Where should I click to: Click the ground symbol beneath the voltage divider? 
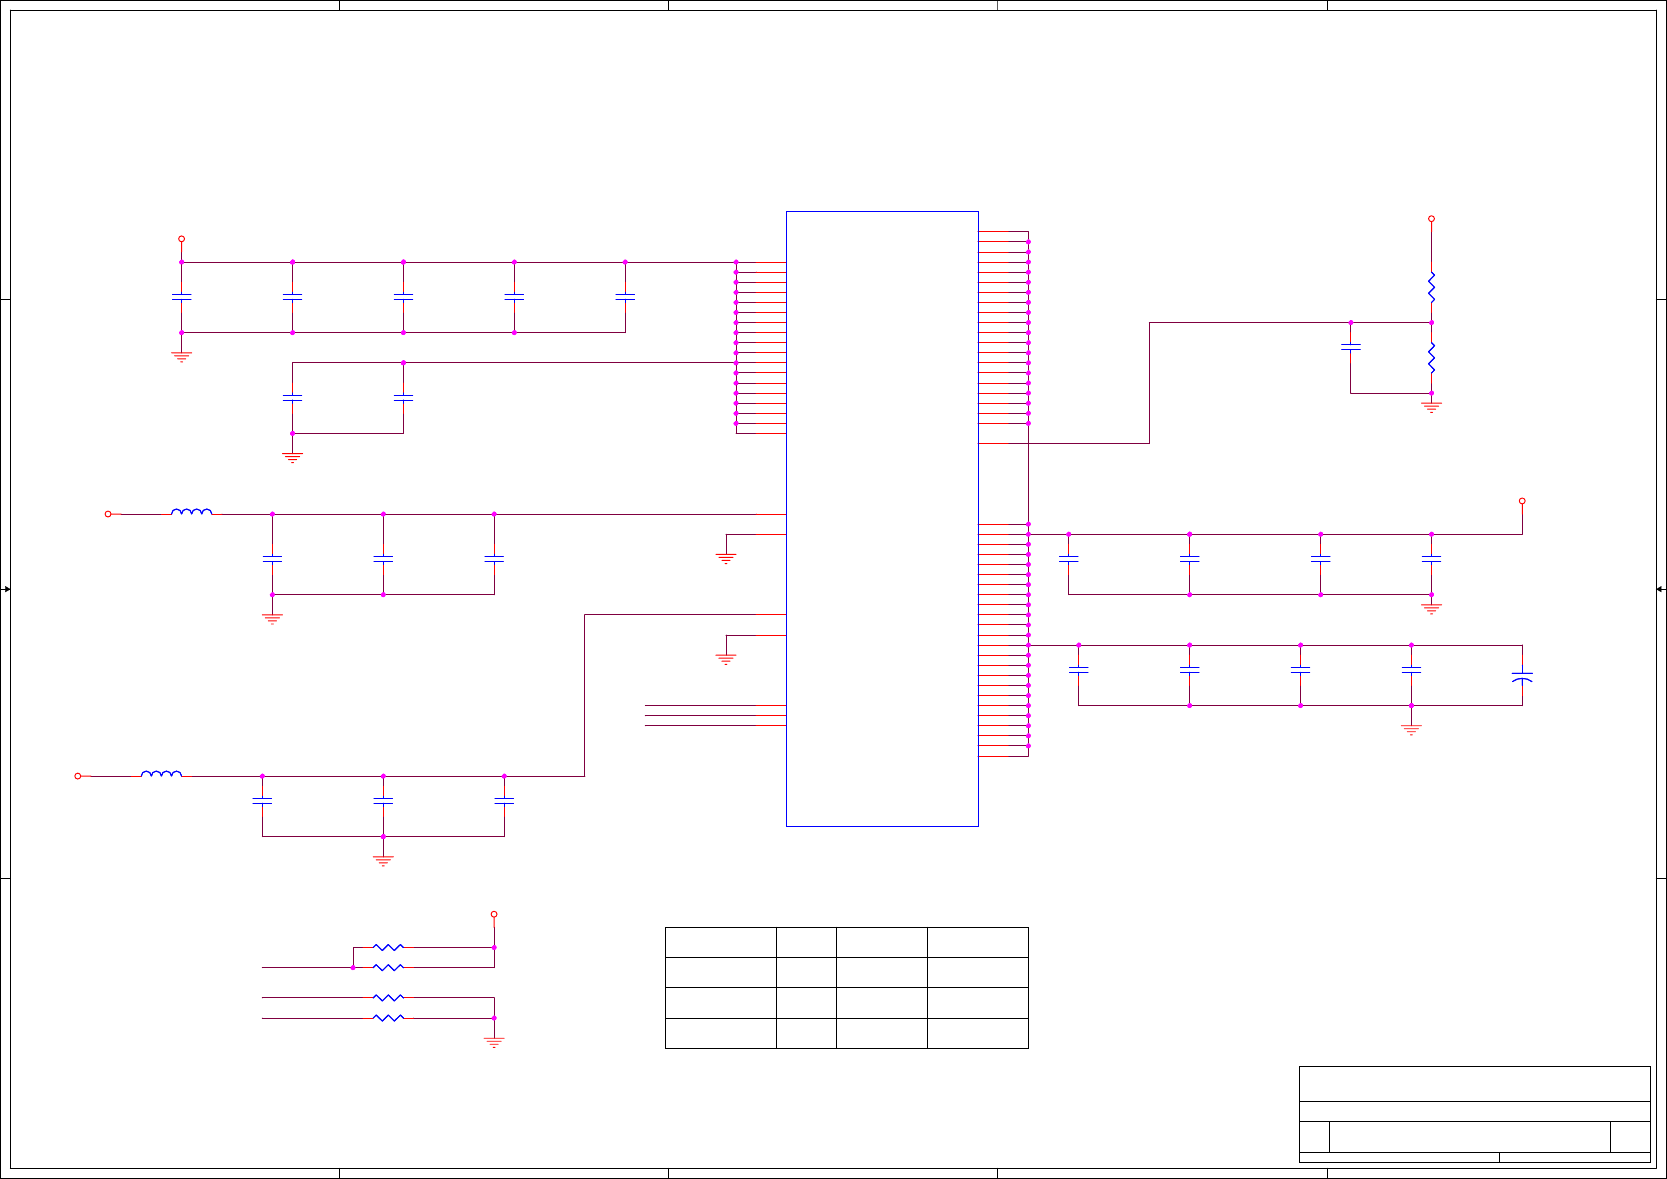[x=1431, y=406]
